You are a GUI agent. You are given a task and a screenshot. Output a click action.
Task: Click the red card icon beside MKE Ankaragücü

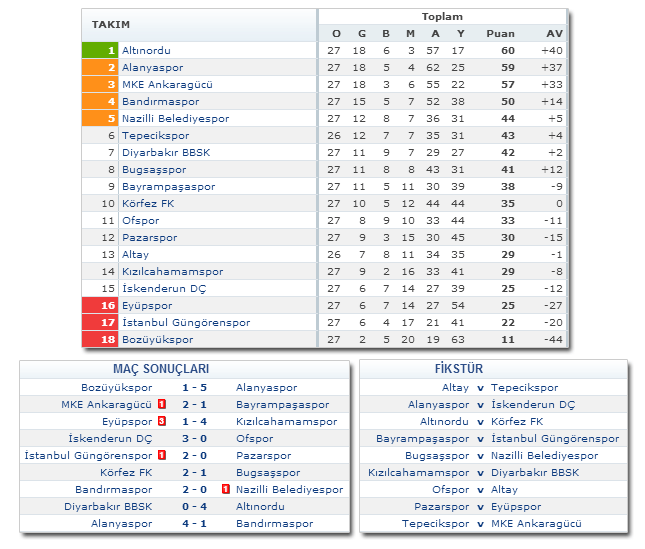click(161, 405)
